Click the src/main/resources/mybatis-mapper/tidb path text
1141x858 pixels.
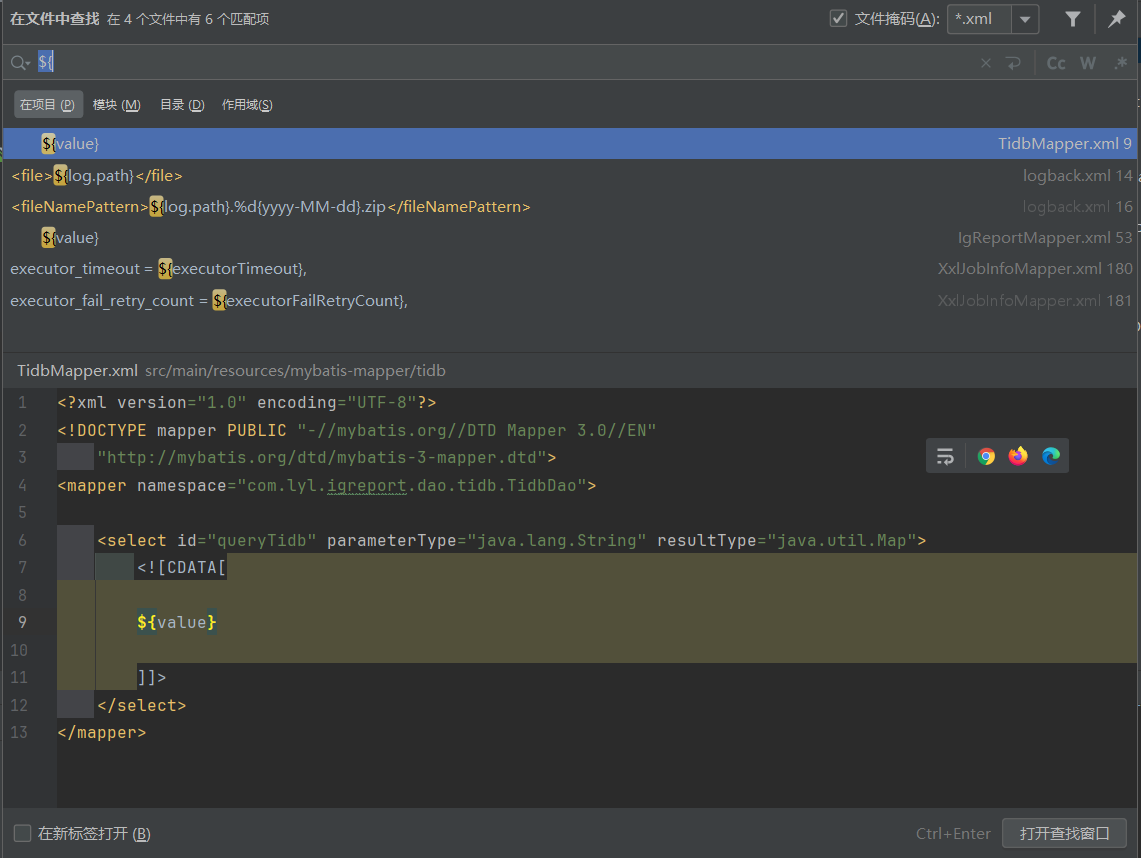coord(295,371)
